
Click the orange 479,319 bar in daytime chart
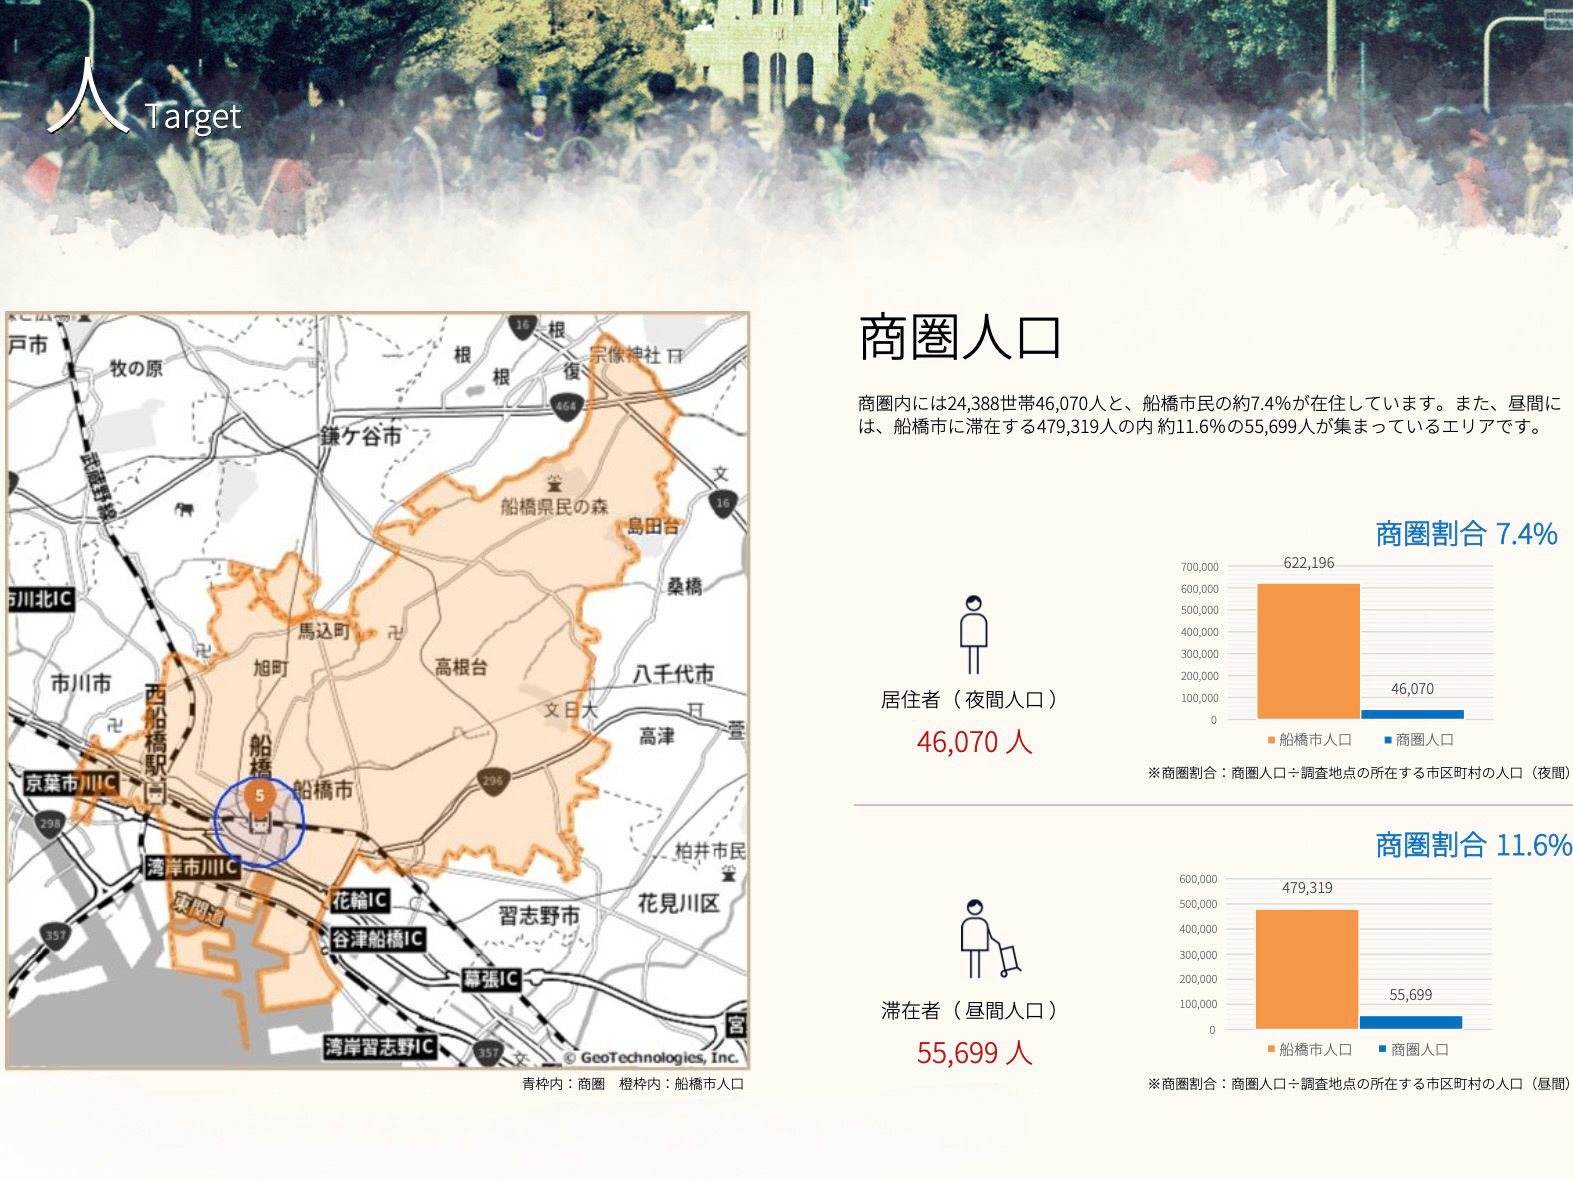pyautogui.click(x=1306, y=968)
